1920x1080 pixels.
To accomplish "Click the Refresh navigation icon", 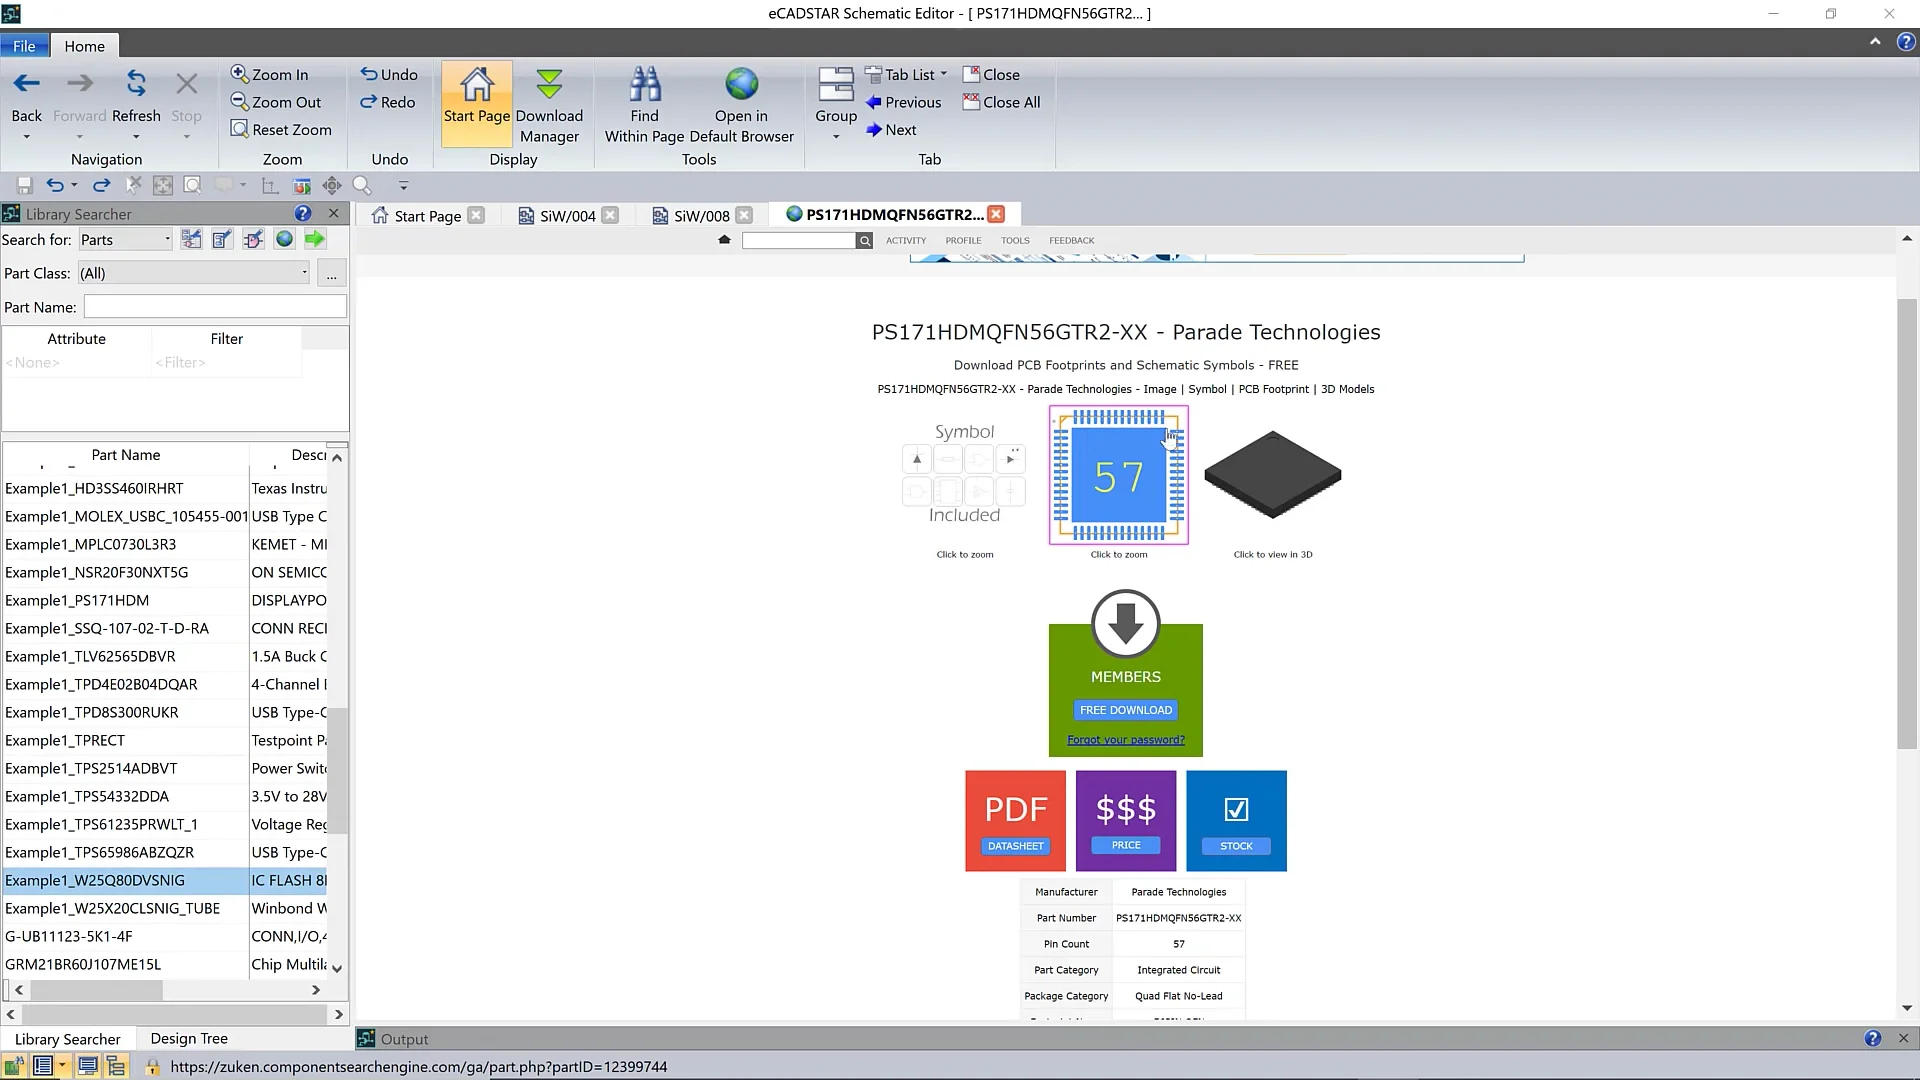I will [136, 85].
